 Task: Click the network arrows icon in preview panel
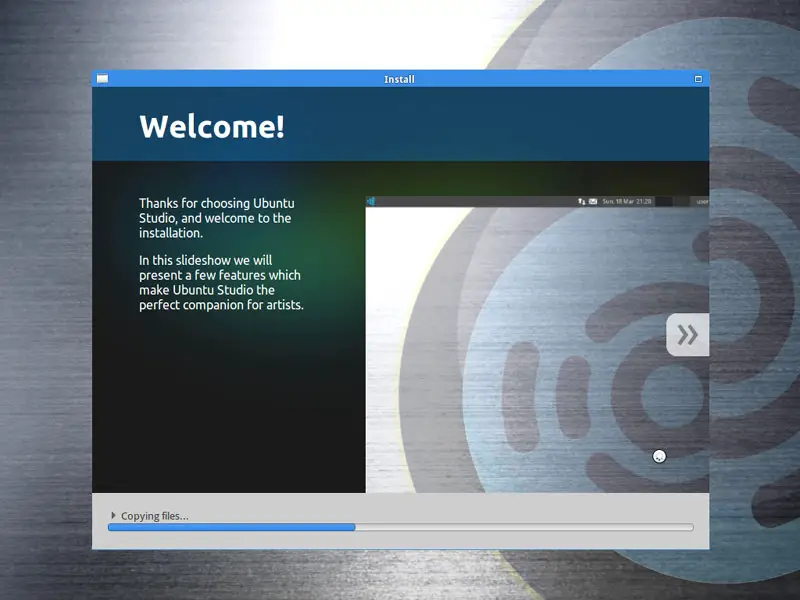pyautogui.click(x=582, y=202)
